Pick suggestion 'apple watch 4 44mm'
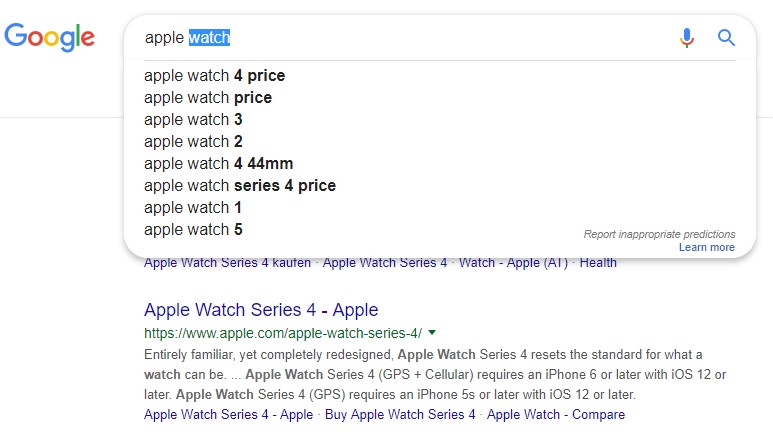 [x=218, y=163]
